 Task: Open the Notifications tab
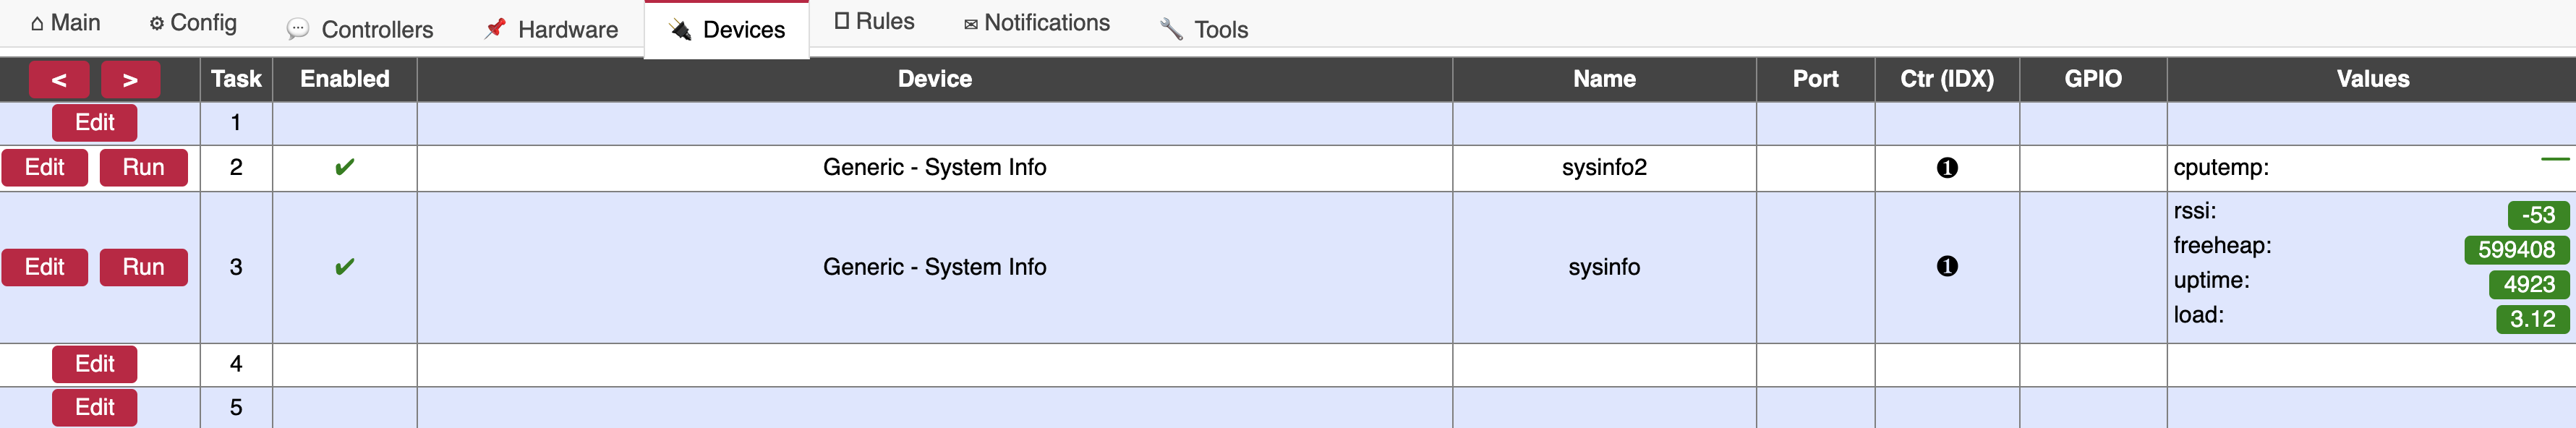click(1036, 22)
